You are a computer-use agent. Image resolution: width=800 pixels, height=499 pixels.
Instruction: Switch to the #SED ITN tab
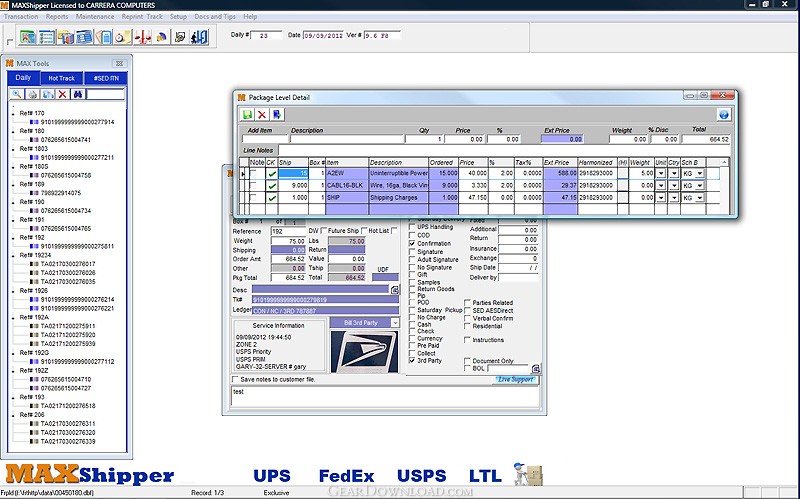[106, 78]
